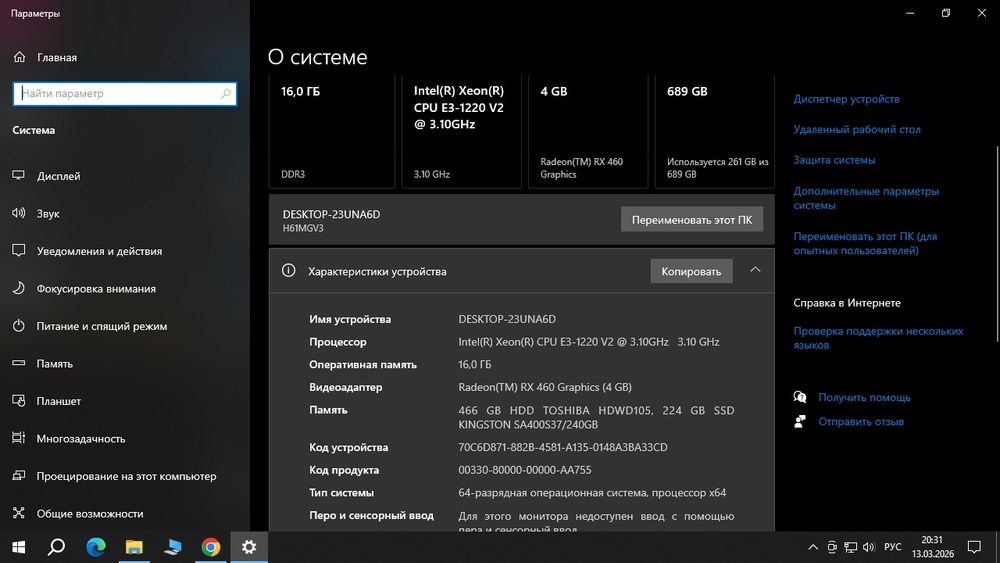
Task: Switch the РУС input language indicator
Action: click(x=892, y=547)
